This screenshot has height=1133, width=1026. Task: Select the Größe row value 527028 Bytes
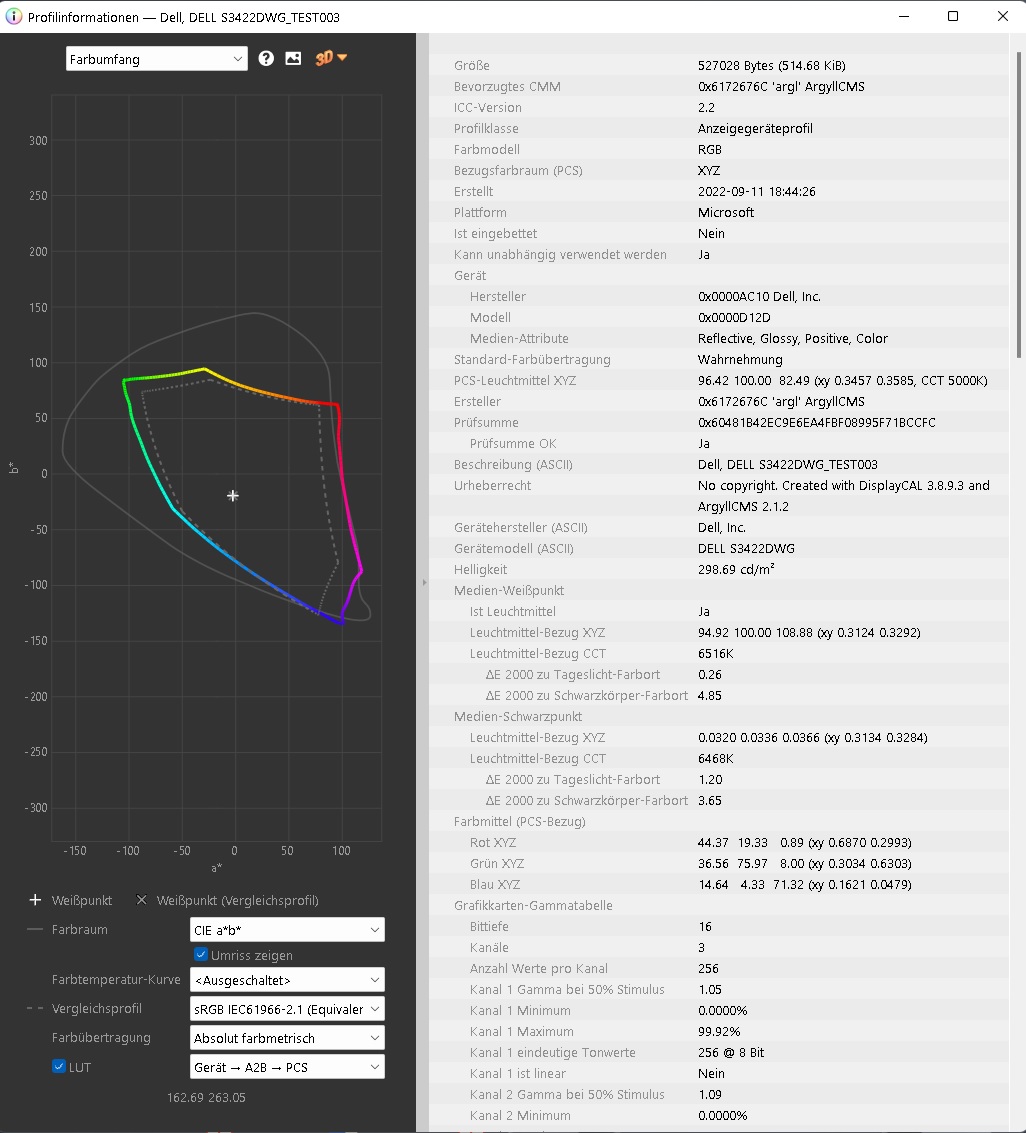[x=771, y=66]
